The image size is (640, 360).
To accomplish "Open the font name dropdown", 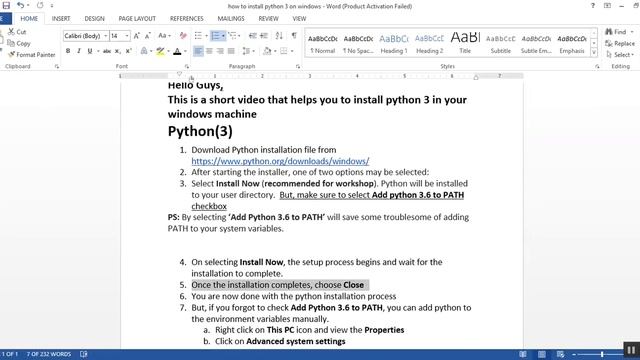I will tap(106, 36).
